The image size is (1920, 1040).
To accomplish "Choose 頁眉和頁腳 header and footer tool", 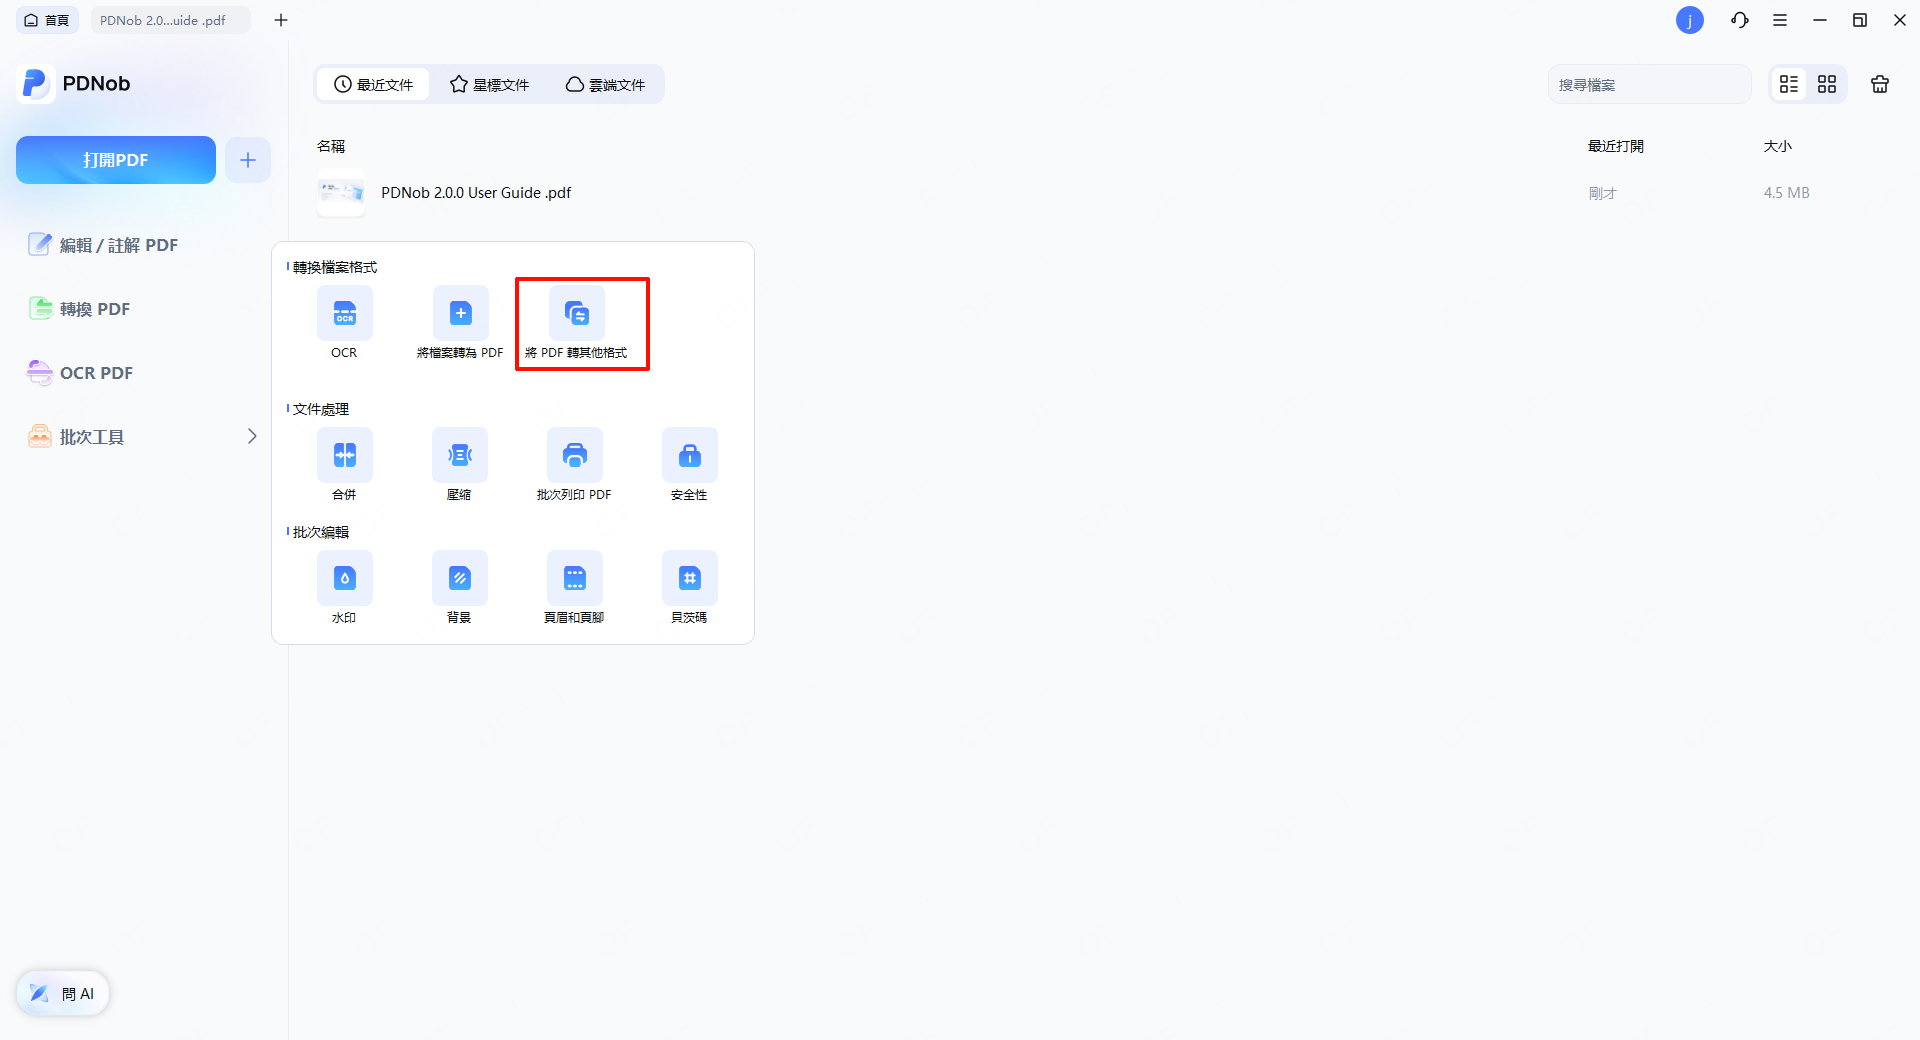I will tap(575, 578).
